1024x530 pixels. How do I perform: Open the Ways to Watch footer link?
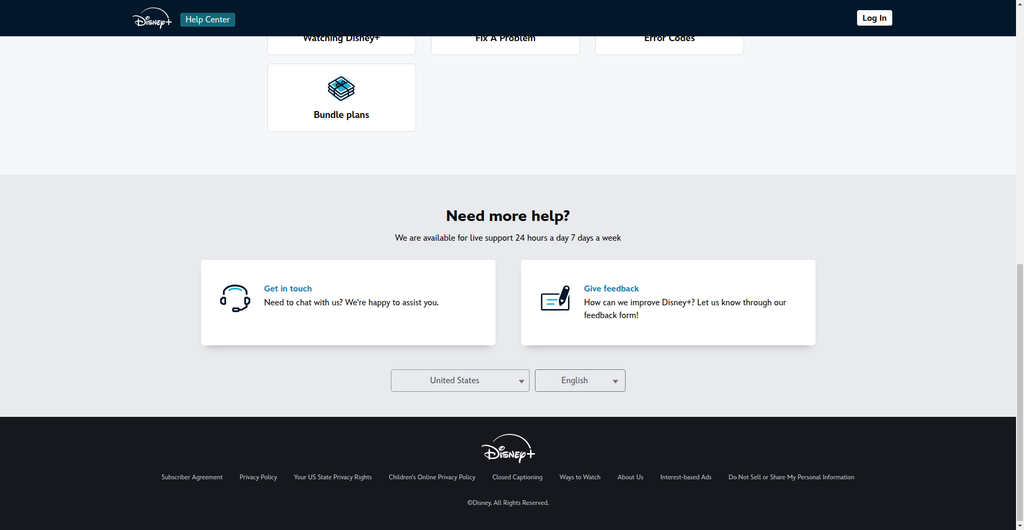tap(580, 477)
